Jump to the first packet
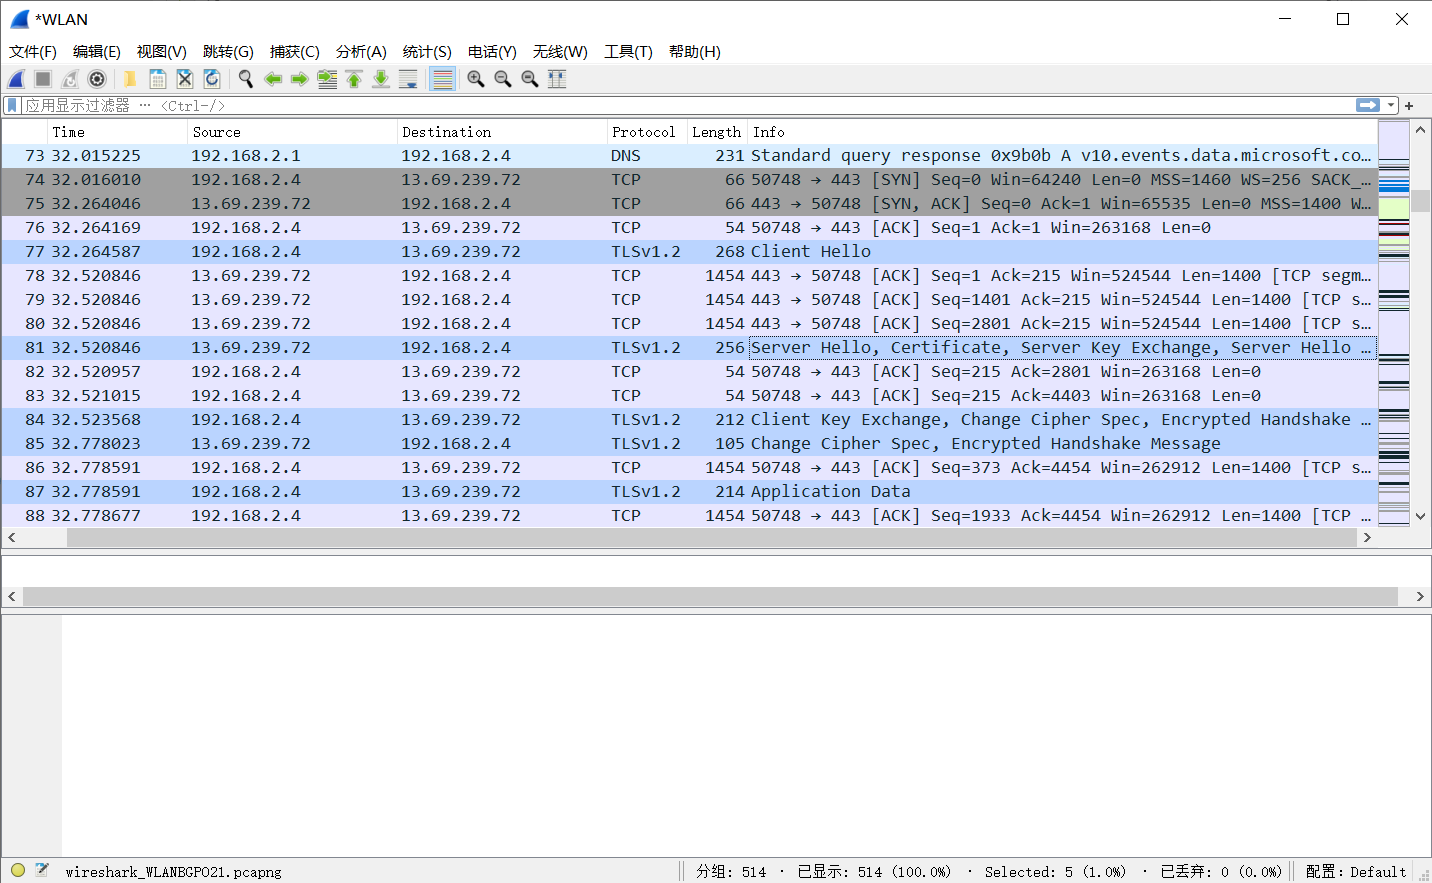 [354, 79]
